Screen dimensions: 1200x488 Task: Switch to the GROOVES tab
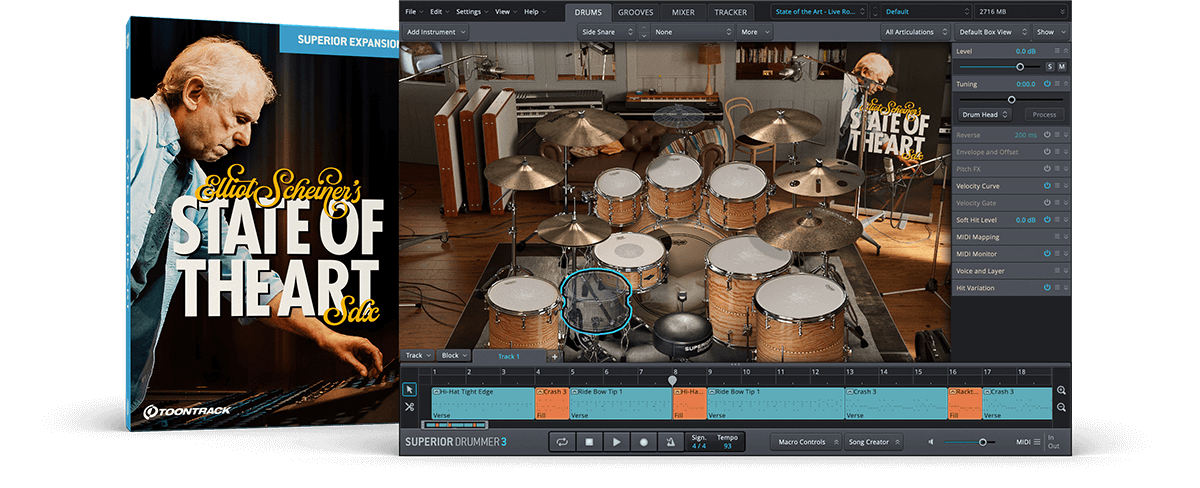pos(637,12)
